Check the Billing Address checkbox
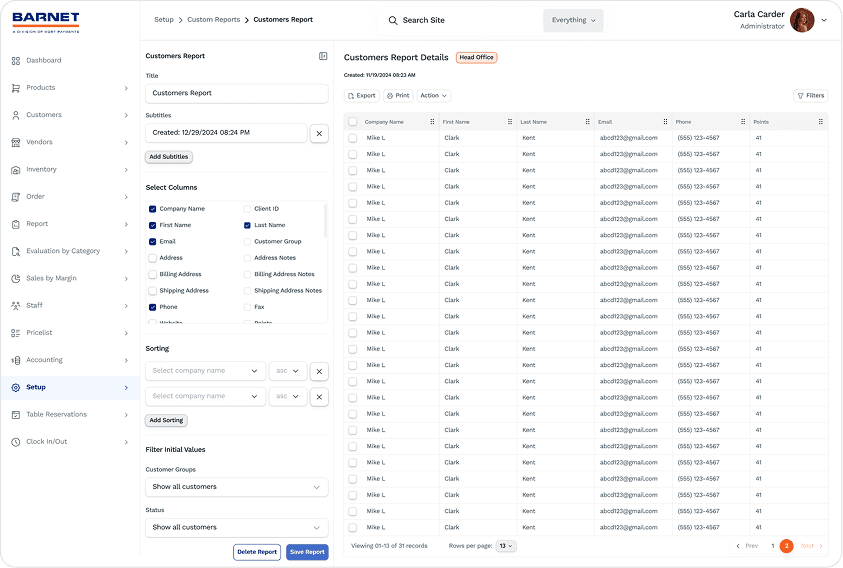 [153, 274]
